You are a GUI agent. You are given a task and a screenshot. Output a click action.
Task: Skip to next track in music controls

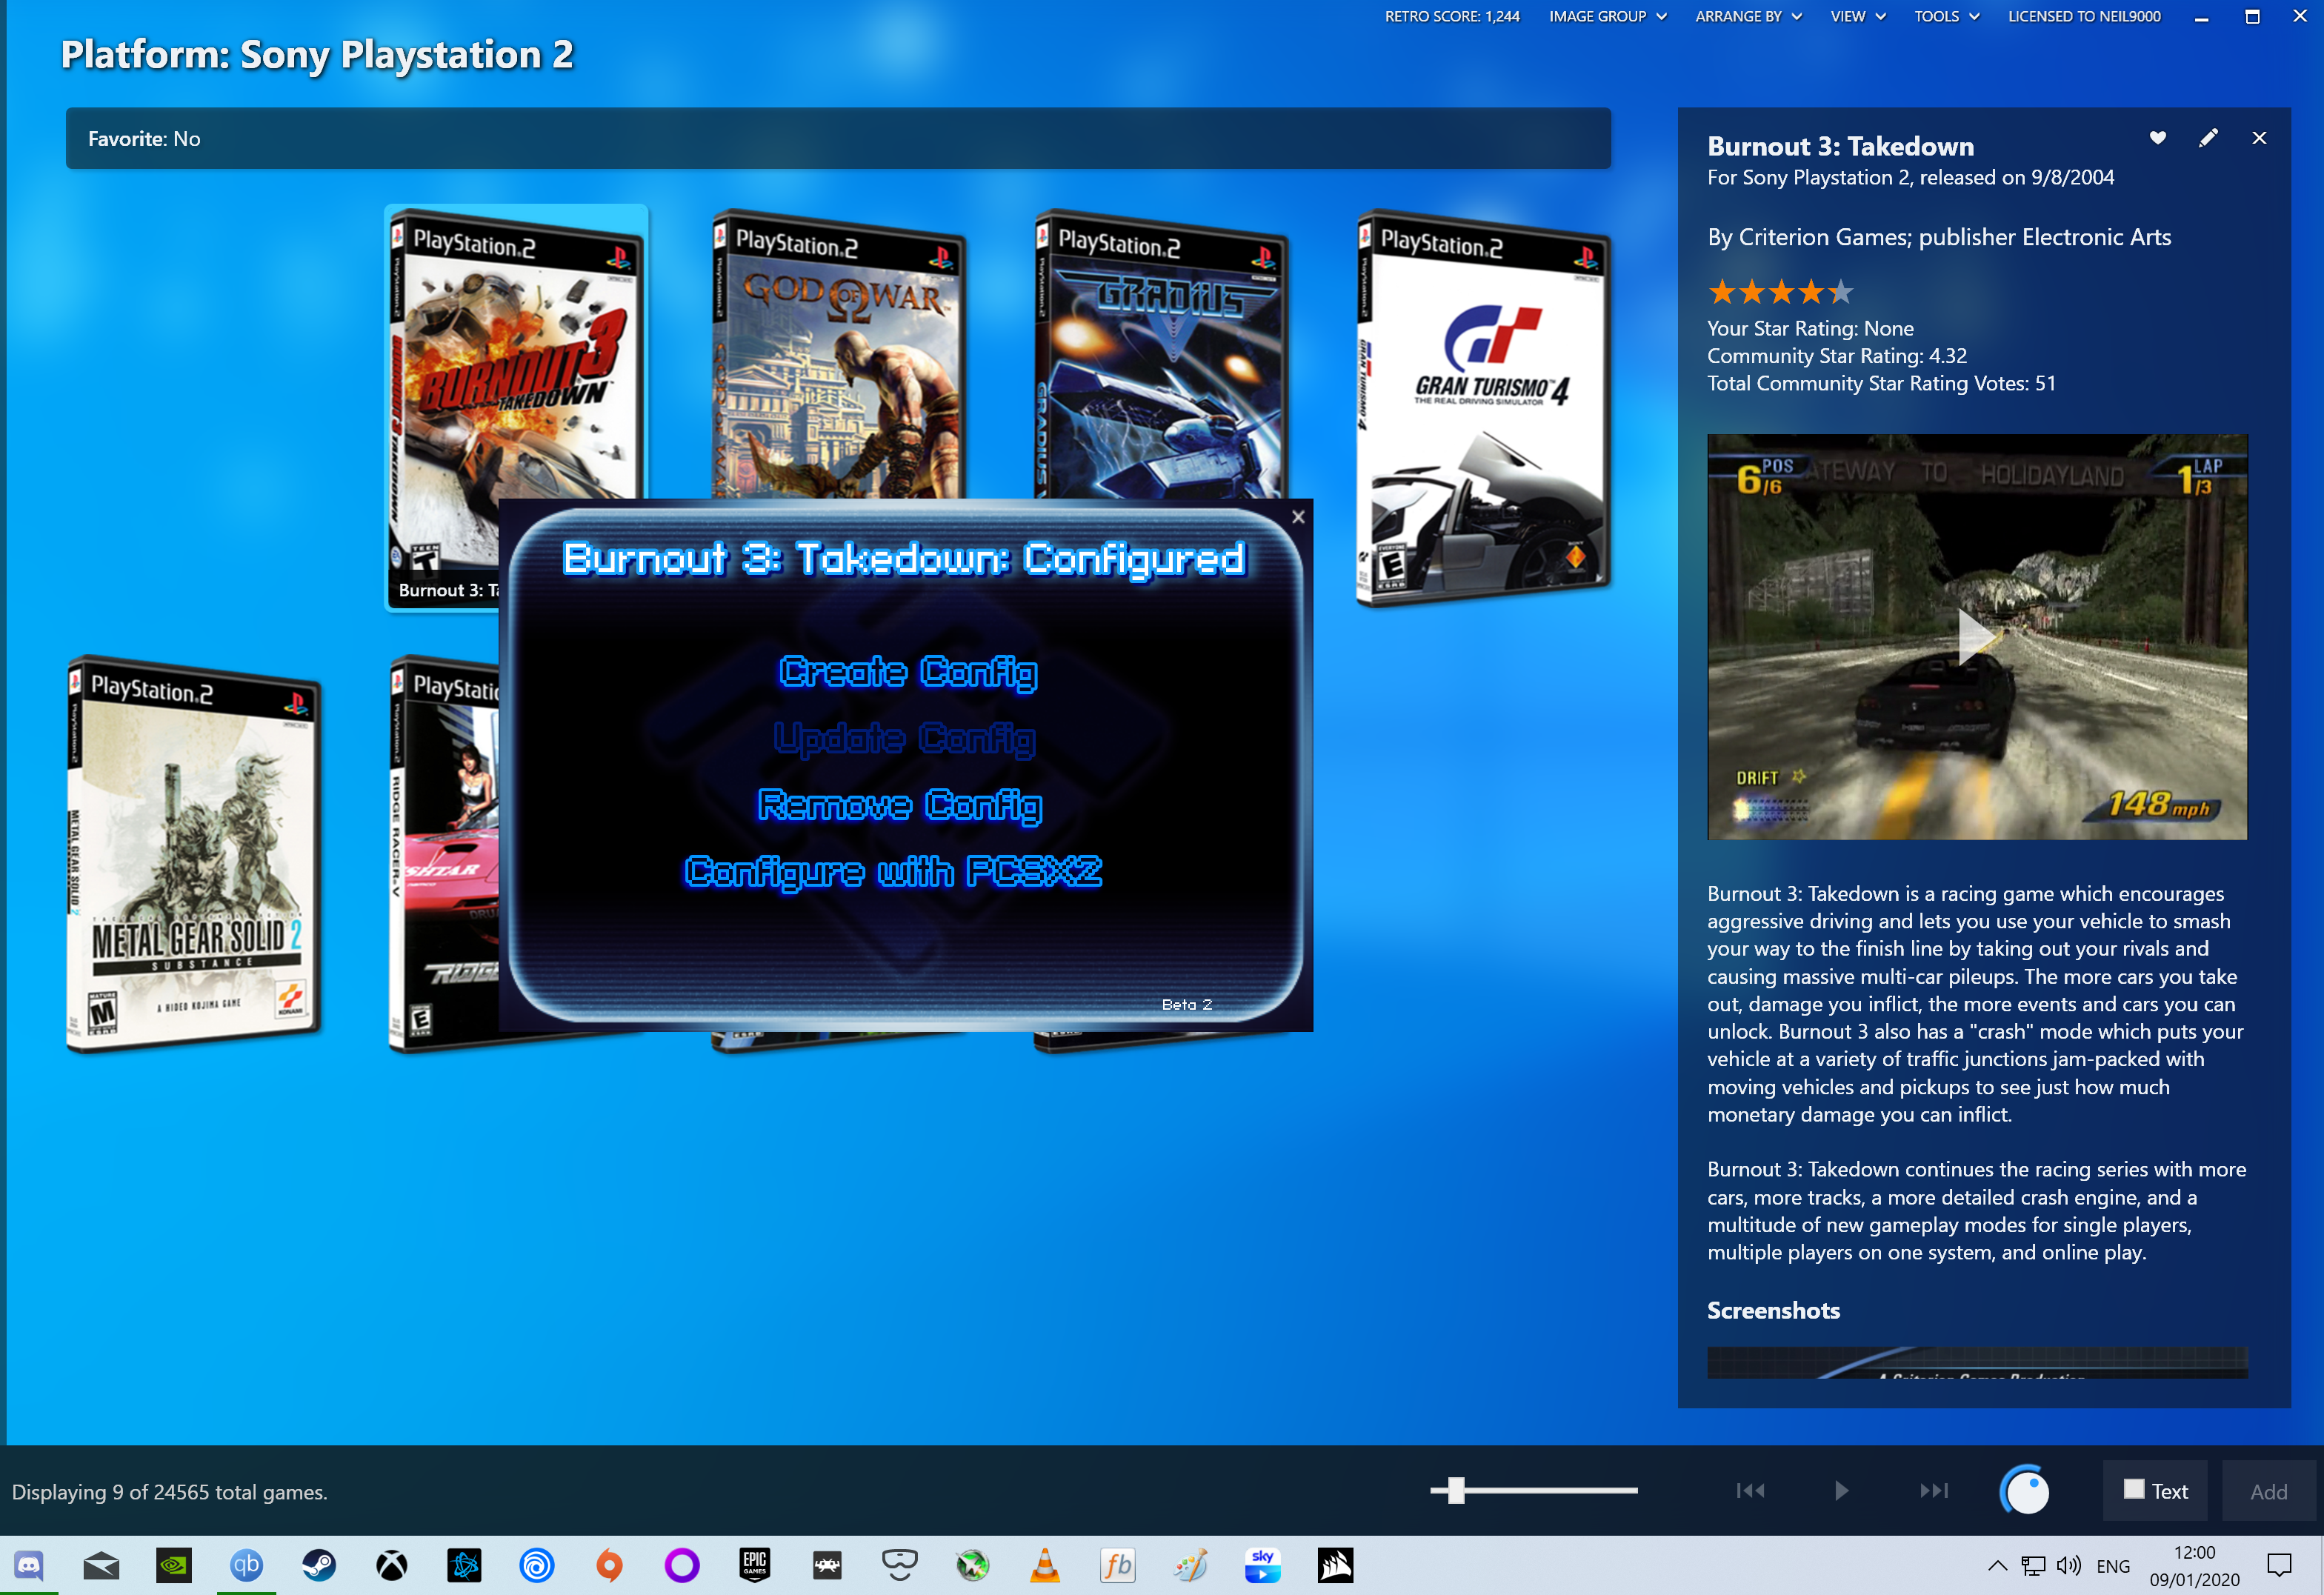tap(1934, 1491)
